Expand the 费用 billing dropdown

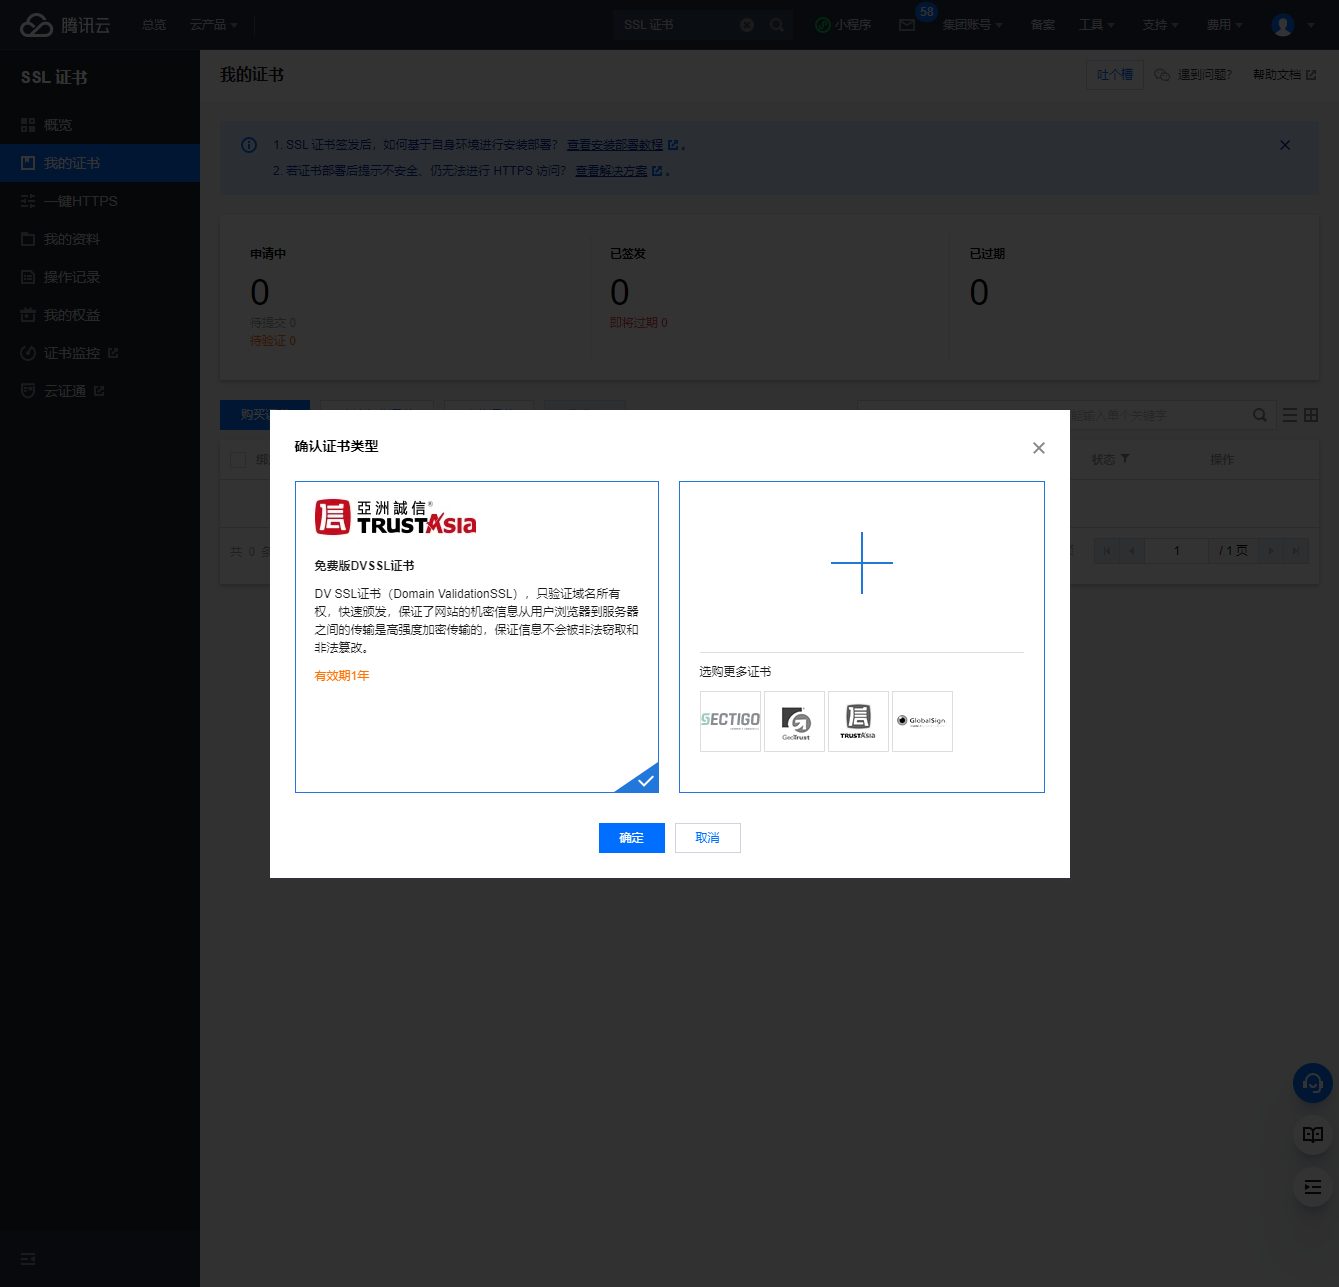point(1225,25)
